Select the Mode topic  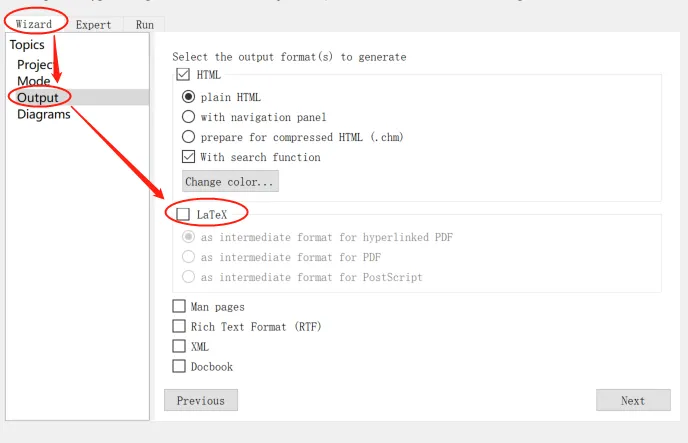tap(34, 81)
